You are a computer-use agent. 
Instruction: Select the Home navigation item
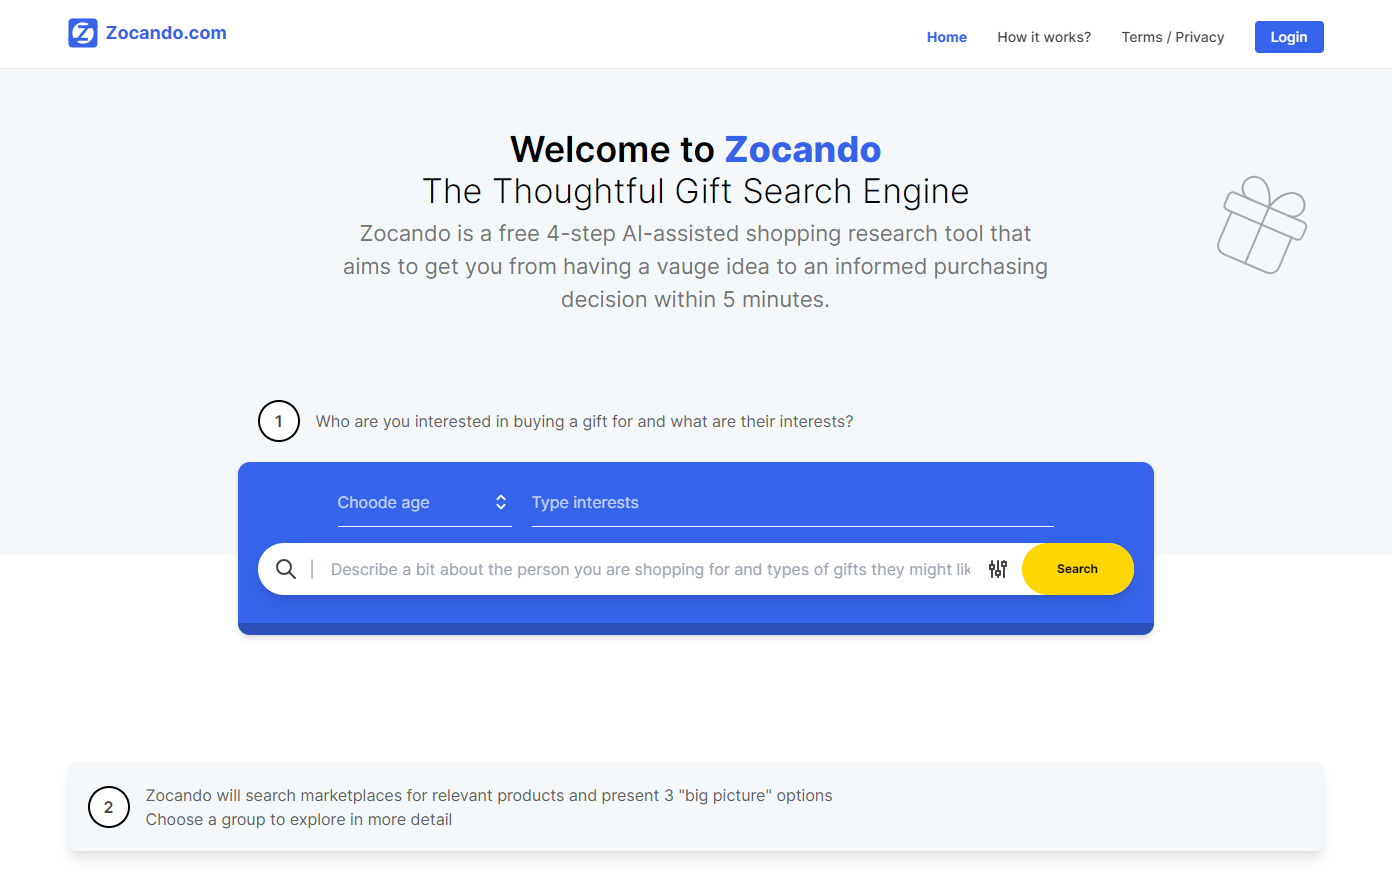pos(946,37)
